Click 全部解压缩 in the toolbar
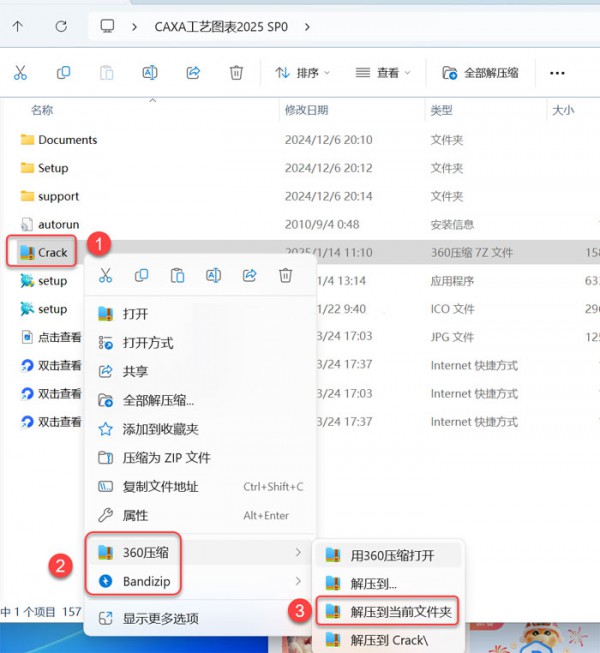 coord(480,73)
